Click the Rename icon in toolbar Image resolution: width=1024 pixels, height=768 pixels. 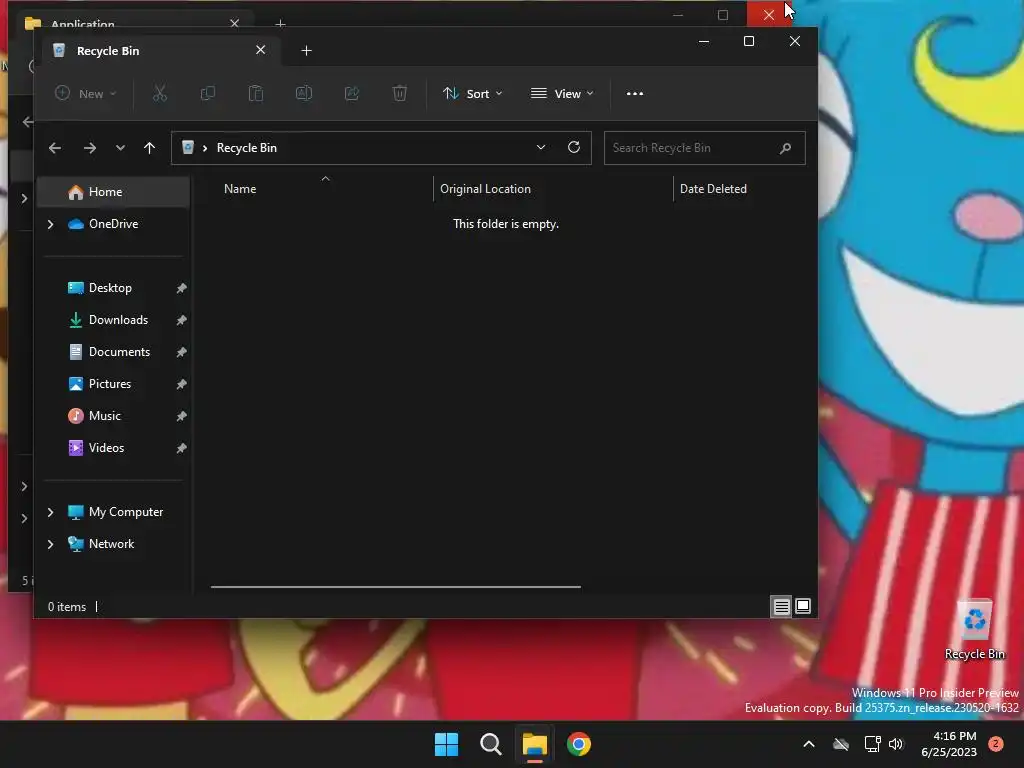tap(304, 93)
